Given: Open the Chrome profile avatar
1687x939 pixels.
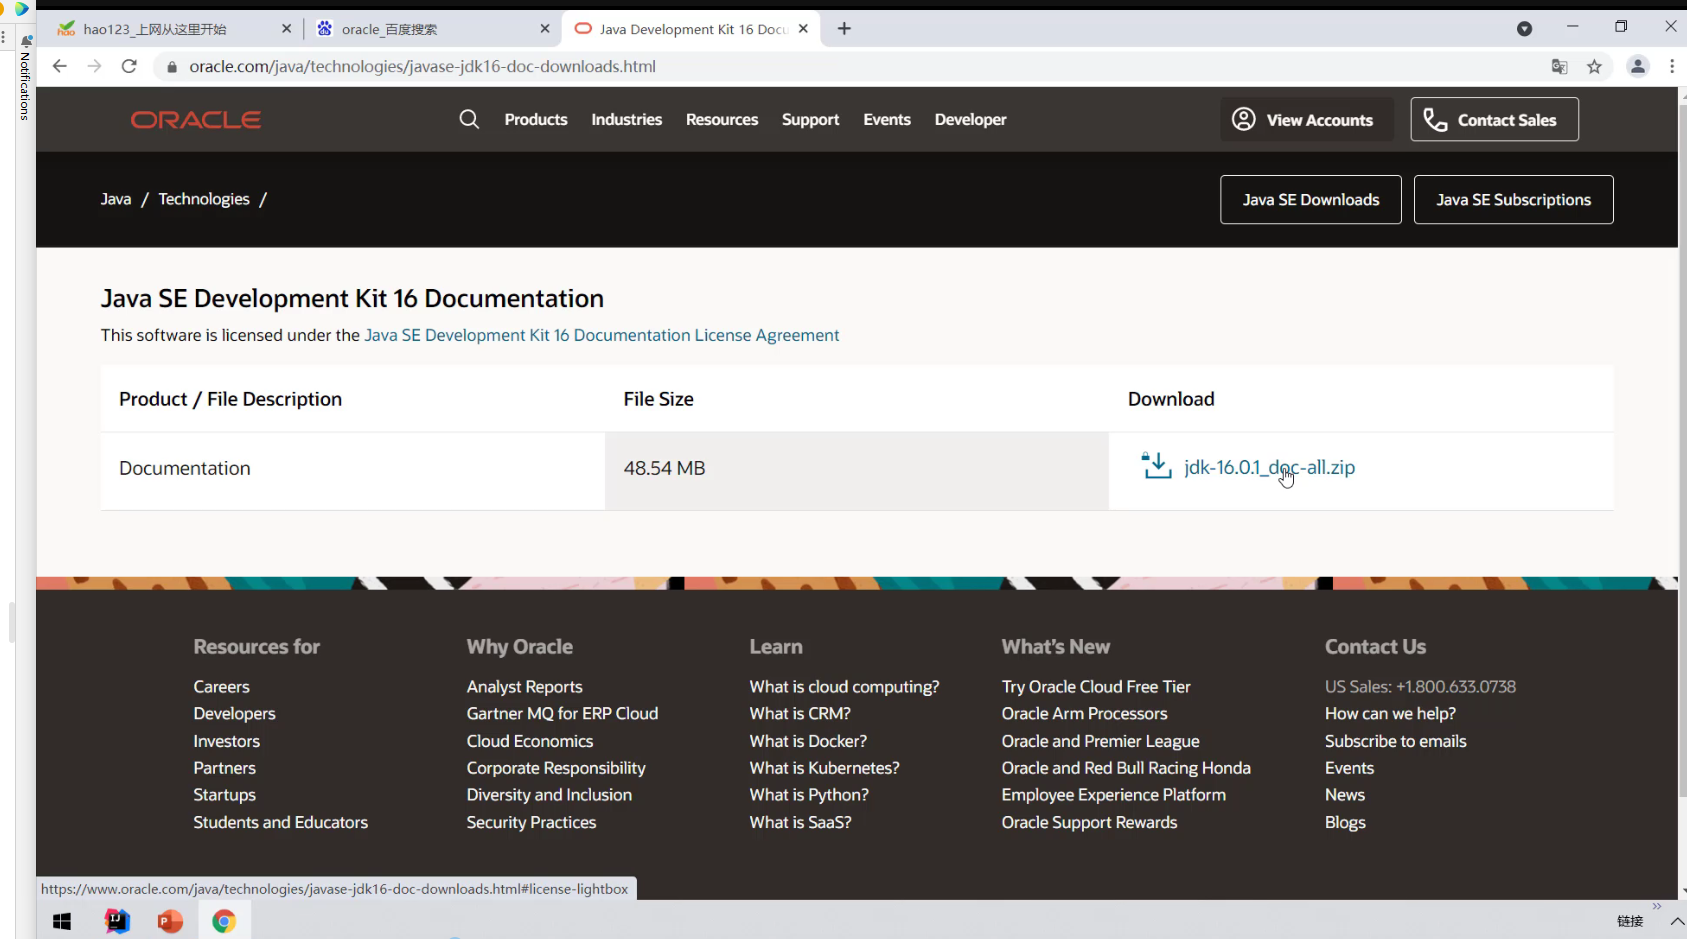Looking at the screenshot, I should 1638,67.
